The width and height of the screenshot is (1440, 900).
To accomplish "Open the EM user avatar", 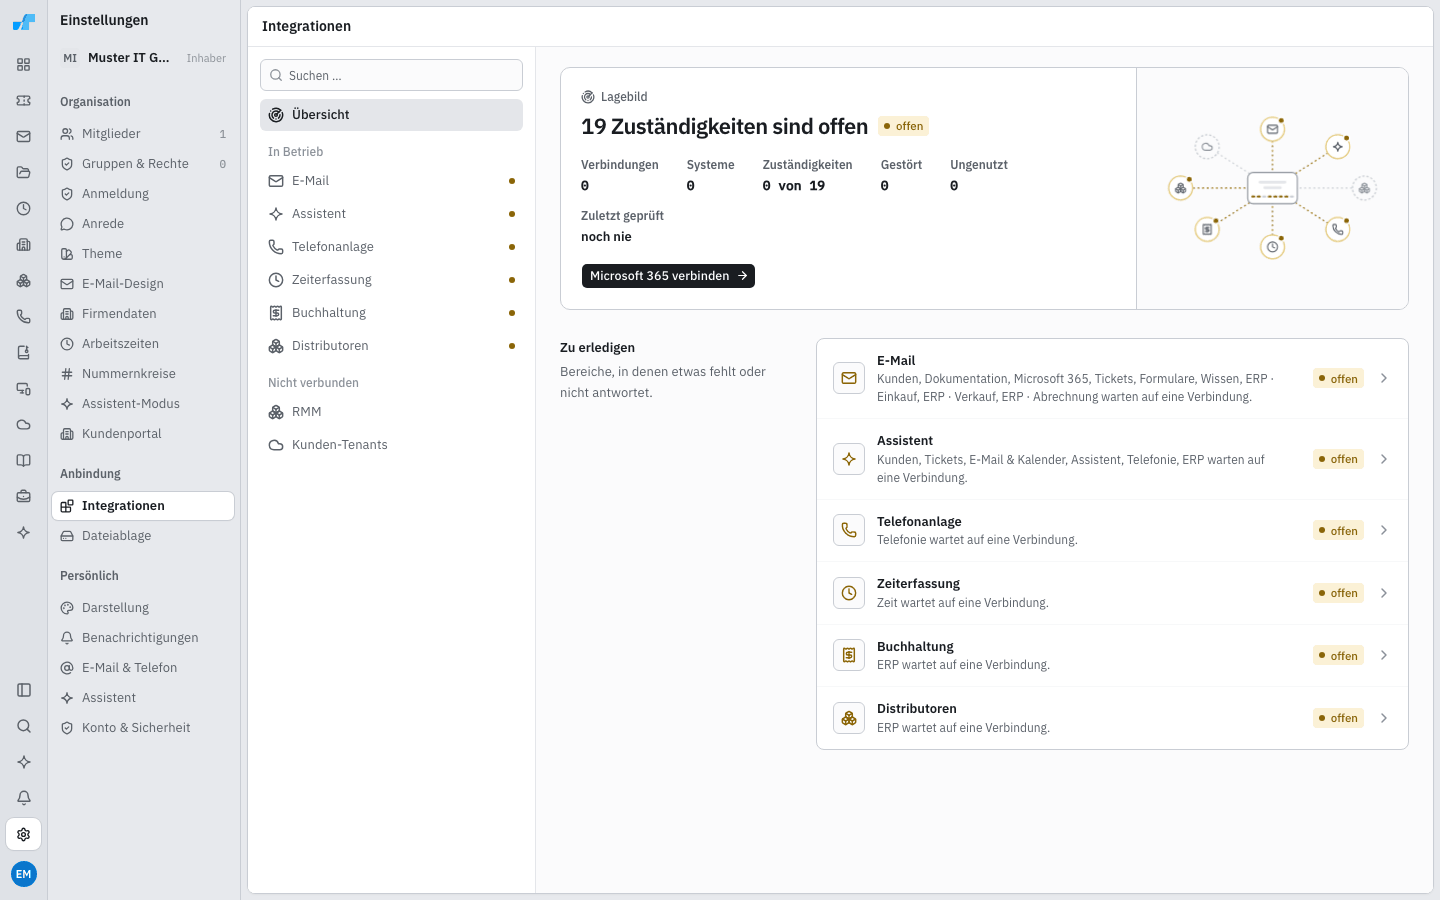I will tap(24, 874).
